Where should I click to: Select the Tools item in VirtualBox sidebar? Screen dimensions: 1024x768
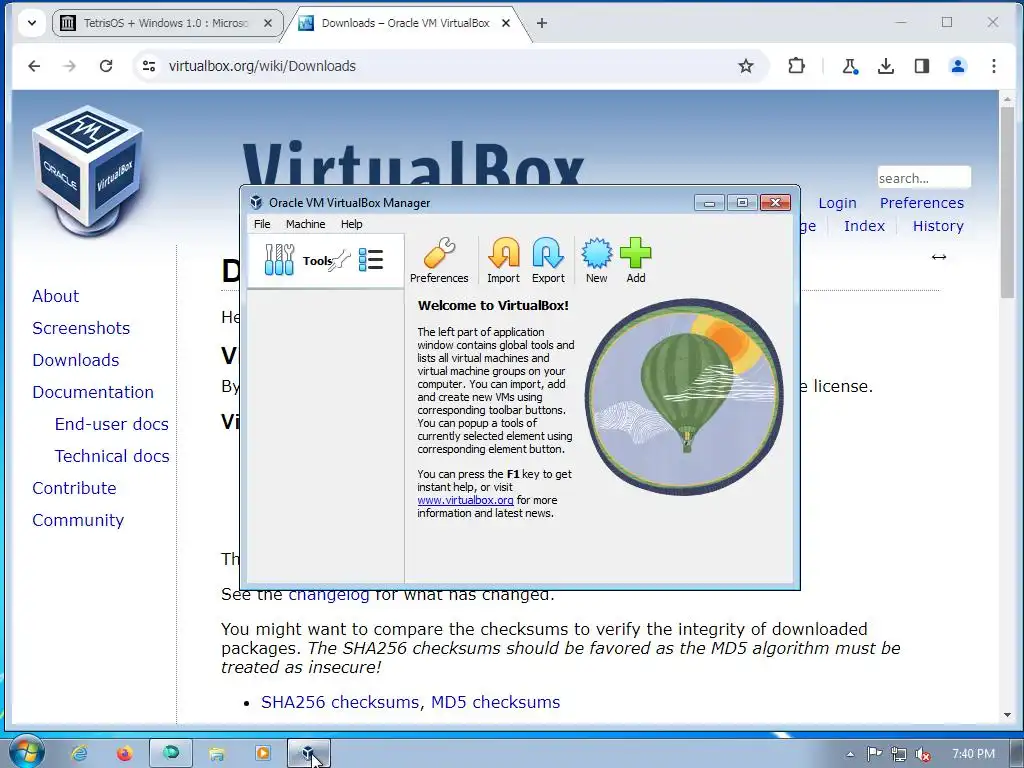point(326,261)
